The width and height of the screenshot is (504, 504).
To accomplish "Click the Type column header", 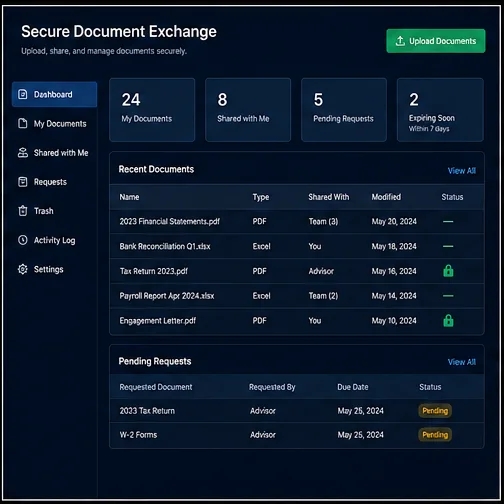I will tap(261, 197).
